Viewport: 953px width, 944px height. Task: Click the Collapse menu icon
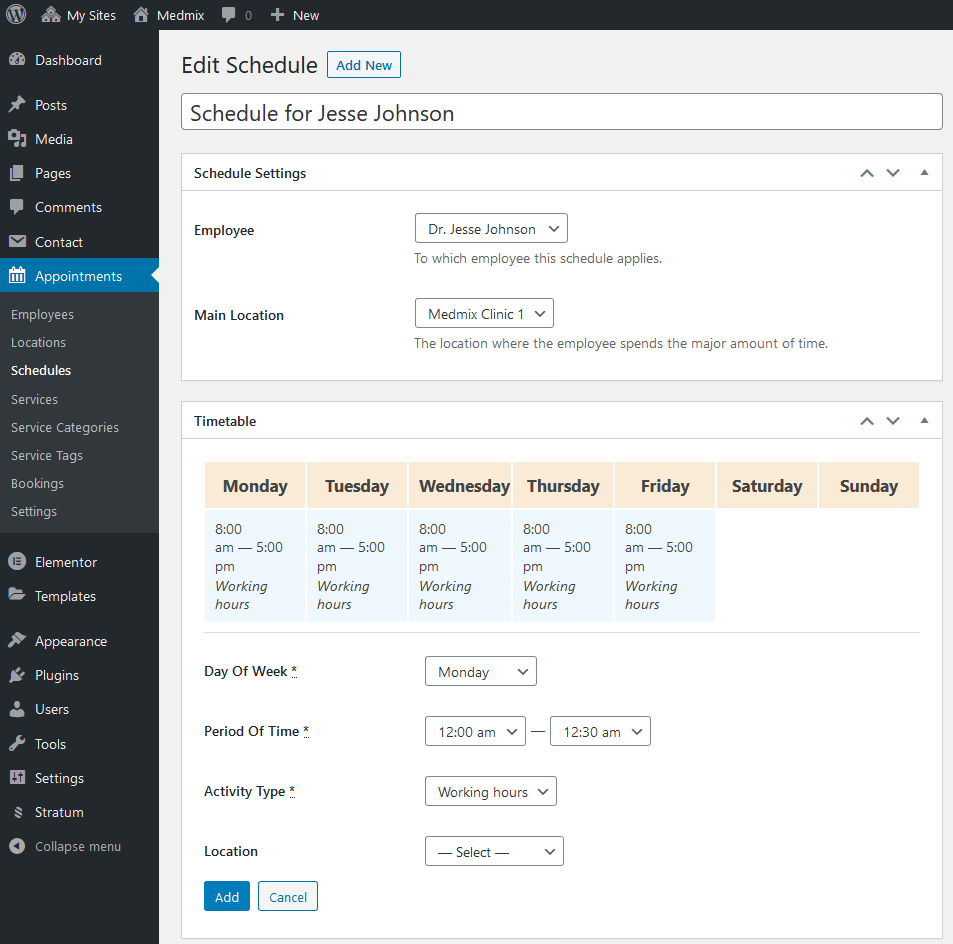17,846
